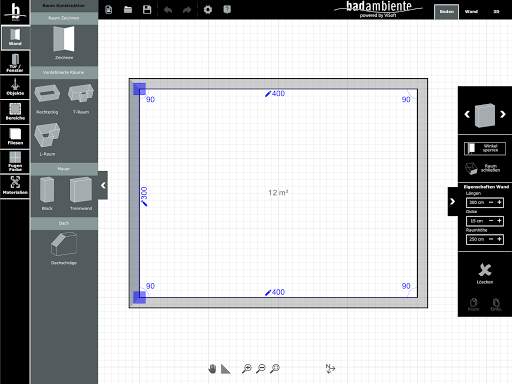Select the T-Raum predefined room
The height and width of the screenshot is (384, 512).
click(x=81, y=99)
